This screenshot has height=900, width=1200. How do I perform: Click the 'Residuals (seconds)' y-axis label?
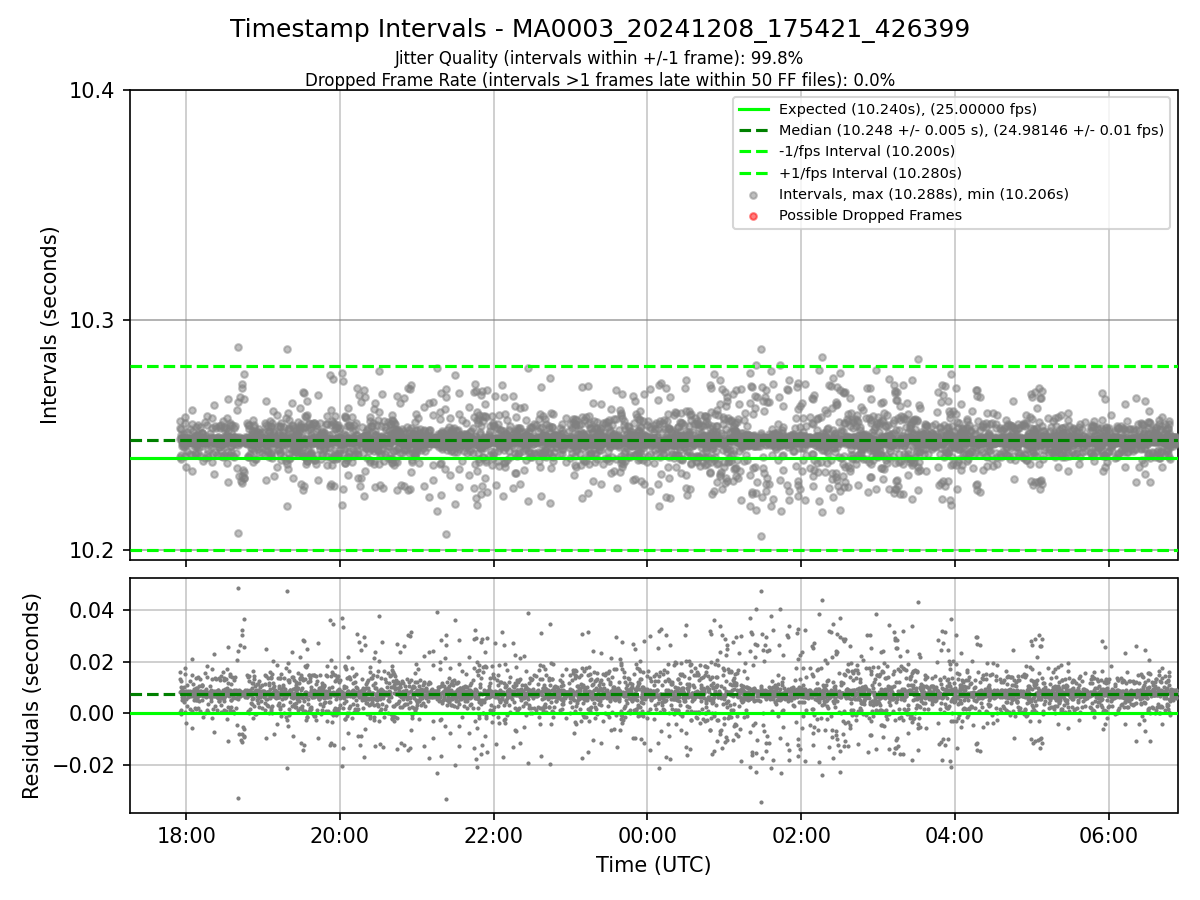coord(31,696)
